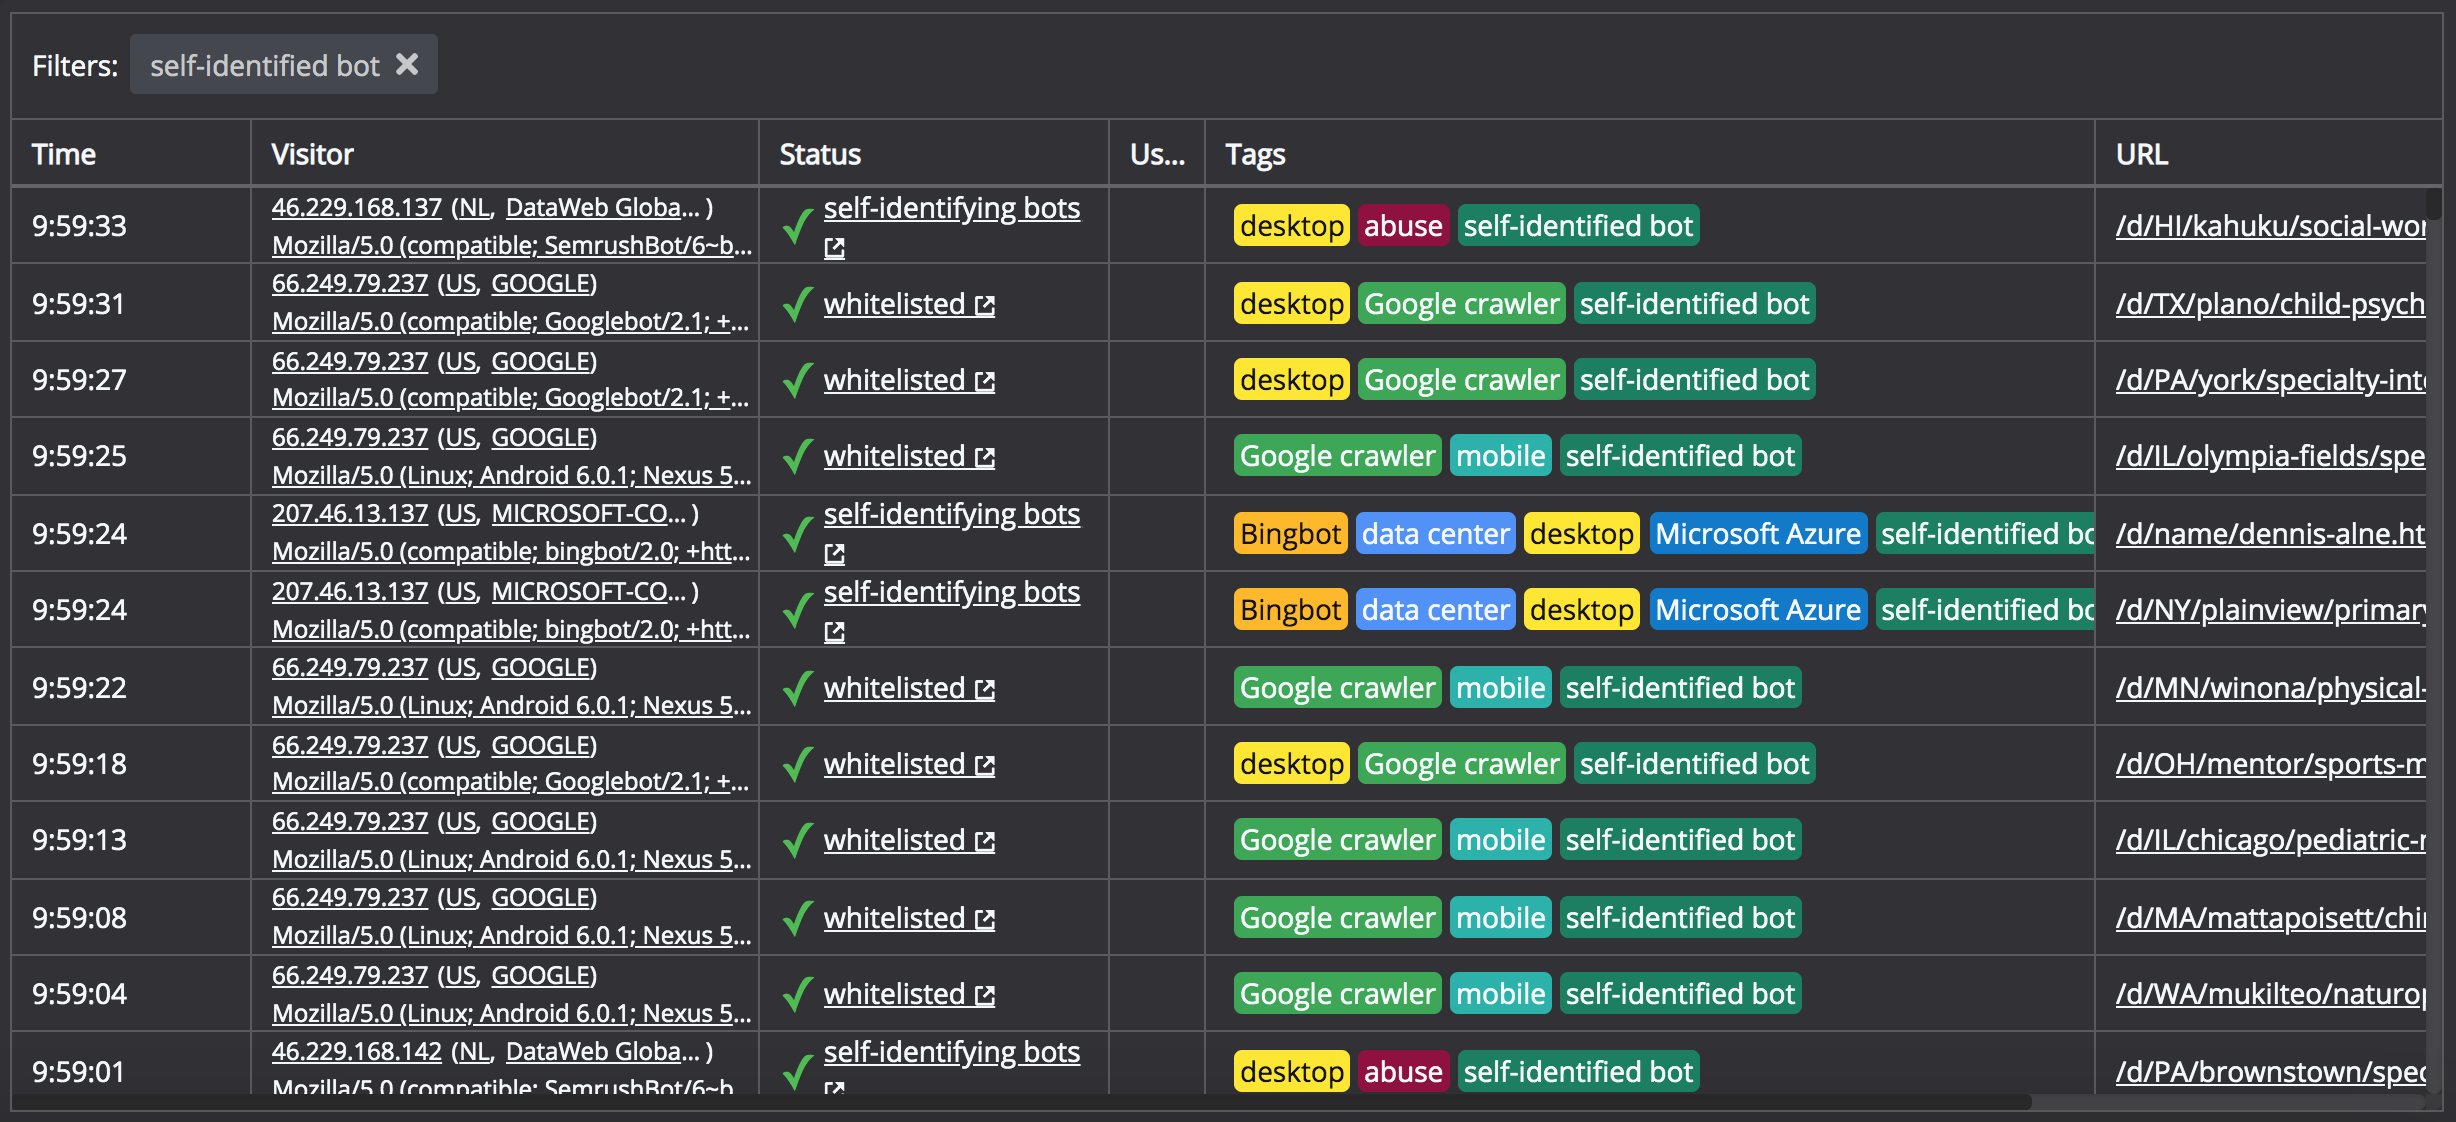Sort by the Status column header
Viewport: 2456px width, 1122px height.
pos(820,154)
